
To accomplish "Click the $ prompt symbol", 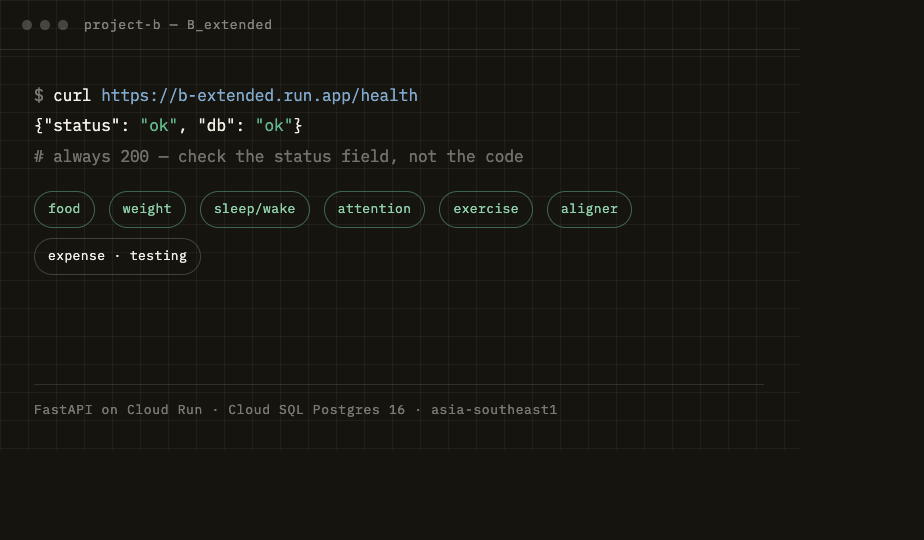I will (39, 96).
